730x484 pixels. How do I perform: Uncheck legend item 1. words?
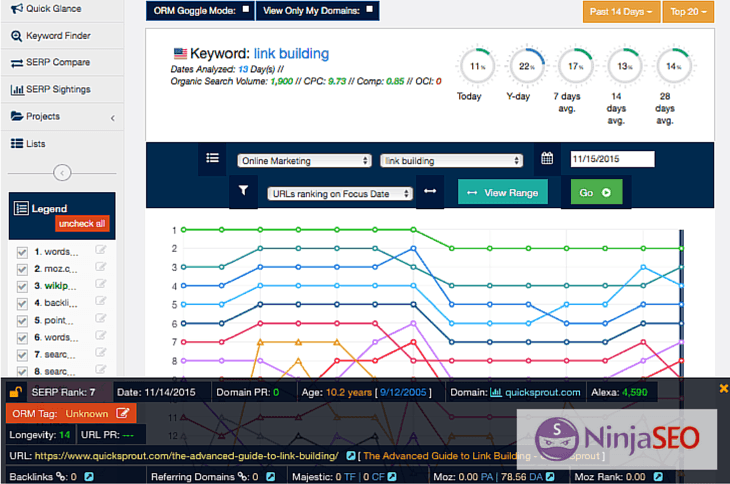click(22, 252)
